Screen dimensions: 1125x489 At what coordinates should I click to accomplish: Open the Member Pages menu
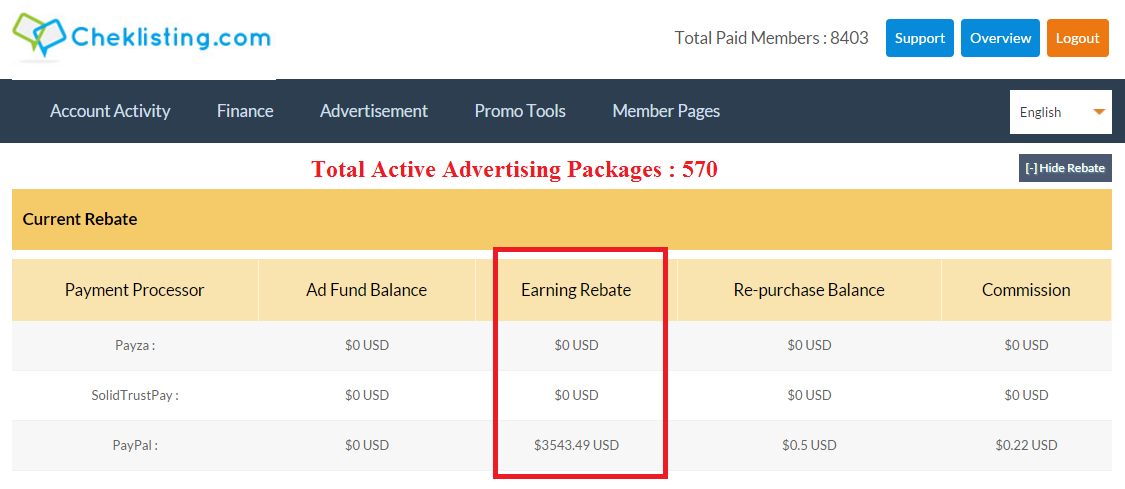666,111
